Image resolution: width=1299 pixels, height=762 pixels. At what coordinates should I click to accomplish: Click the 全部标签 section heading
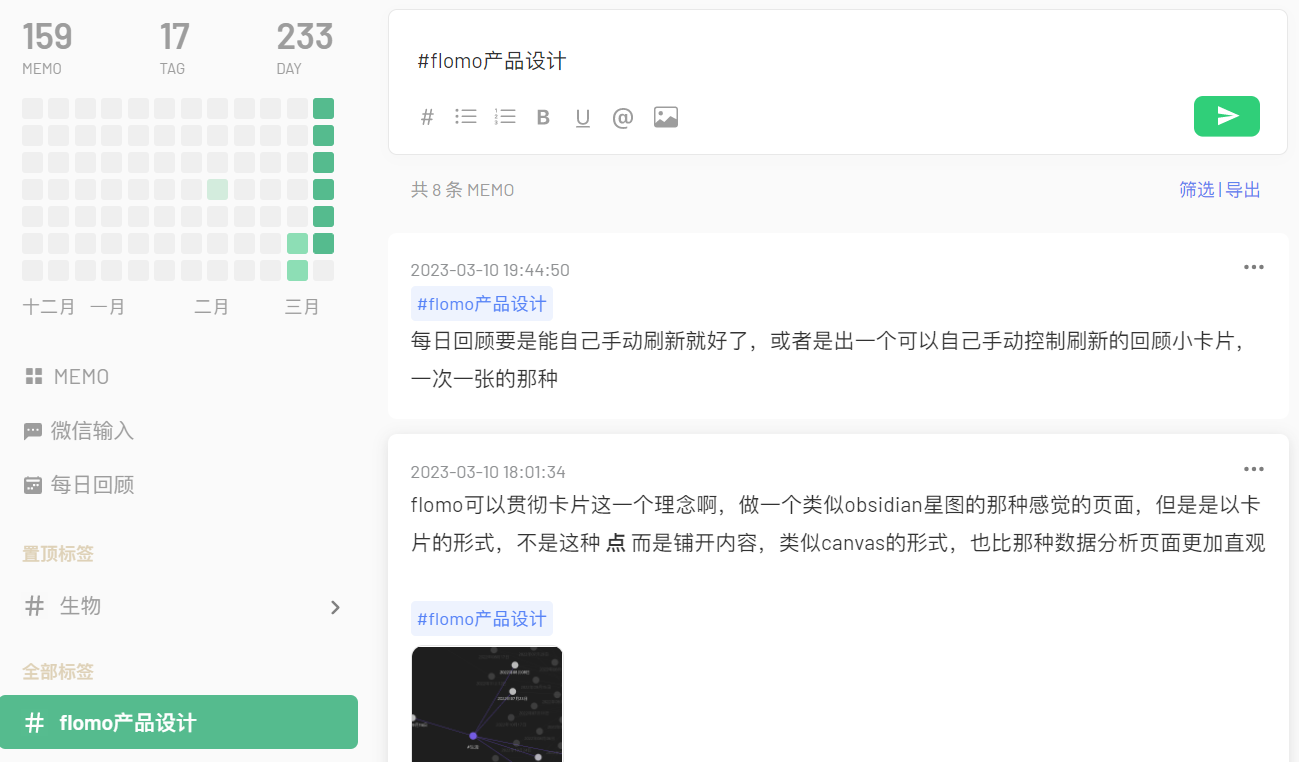tap(58, 672)
